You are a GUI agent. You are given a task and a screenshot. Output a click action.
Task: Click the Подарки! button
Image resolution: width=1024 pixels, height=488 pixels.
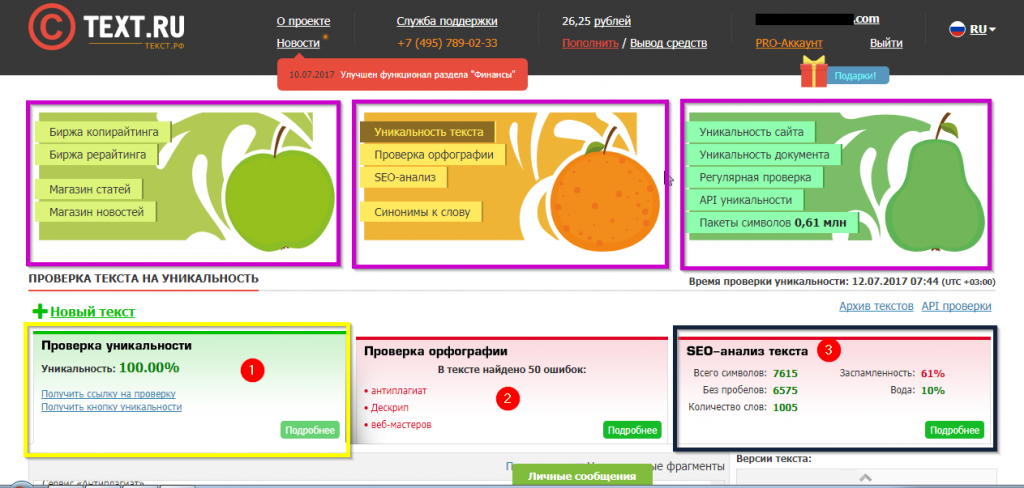click(858, 75)
